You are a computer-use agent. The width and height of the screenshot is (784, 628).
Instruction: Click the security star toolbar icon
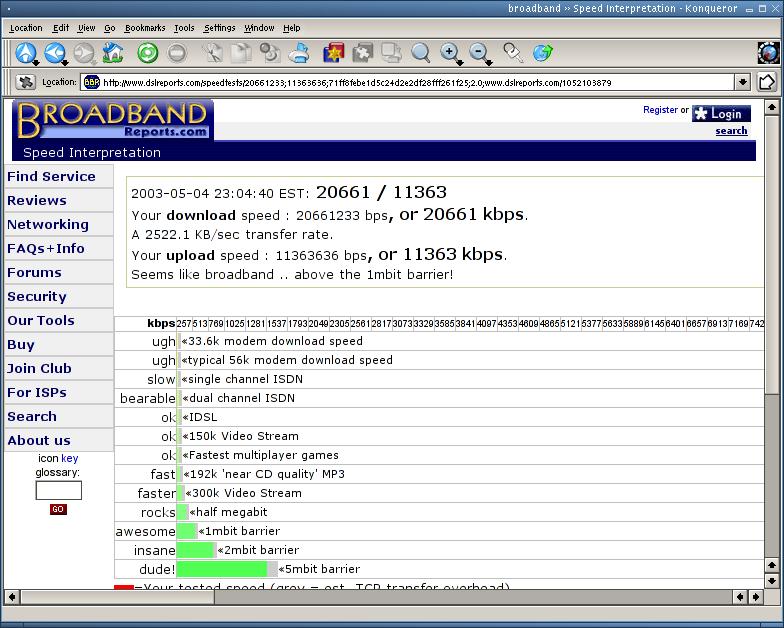334,52
